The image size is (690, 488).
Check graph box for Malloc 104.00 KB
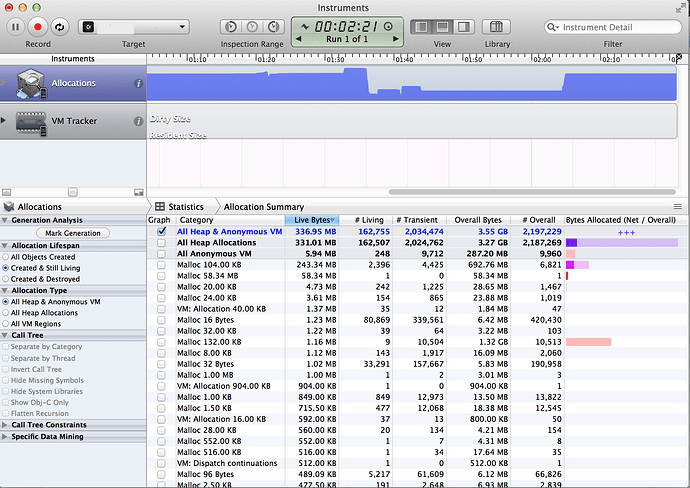(x=161, y=265)
